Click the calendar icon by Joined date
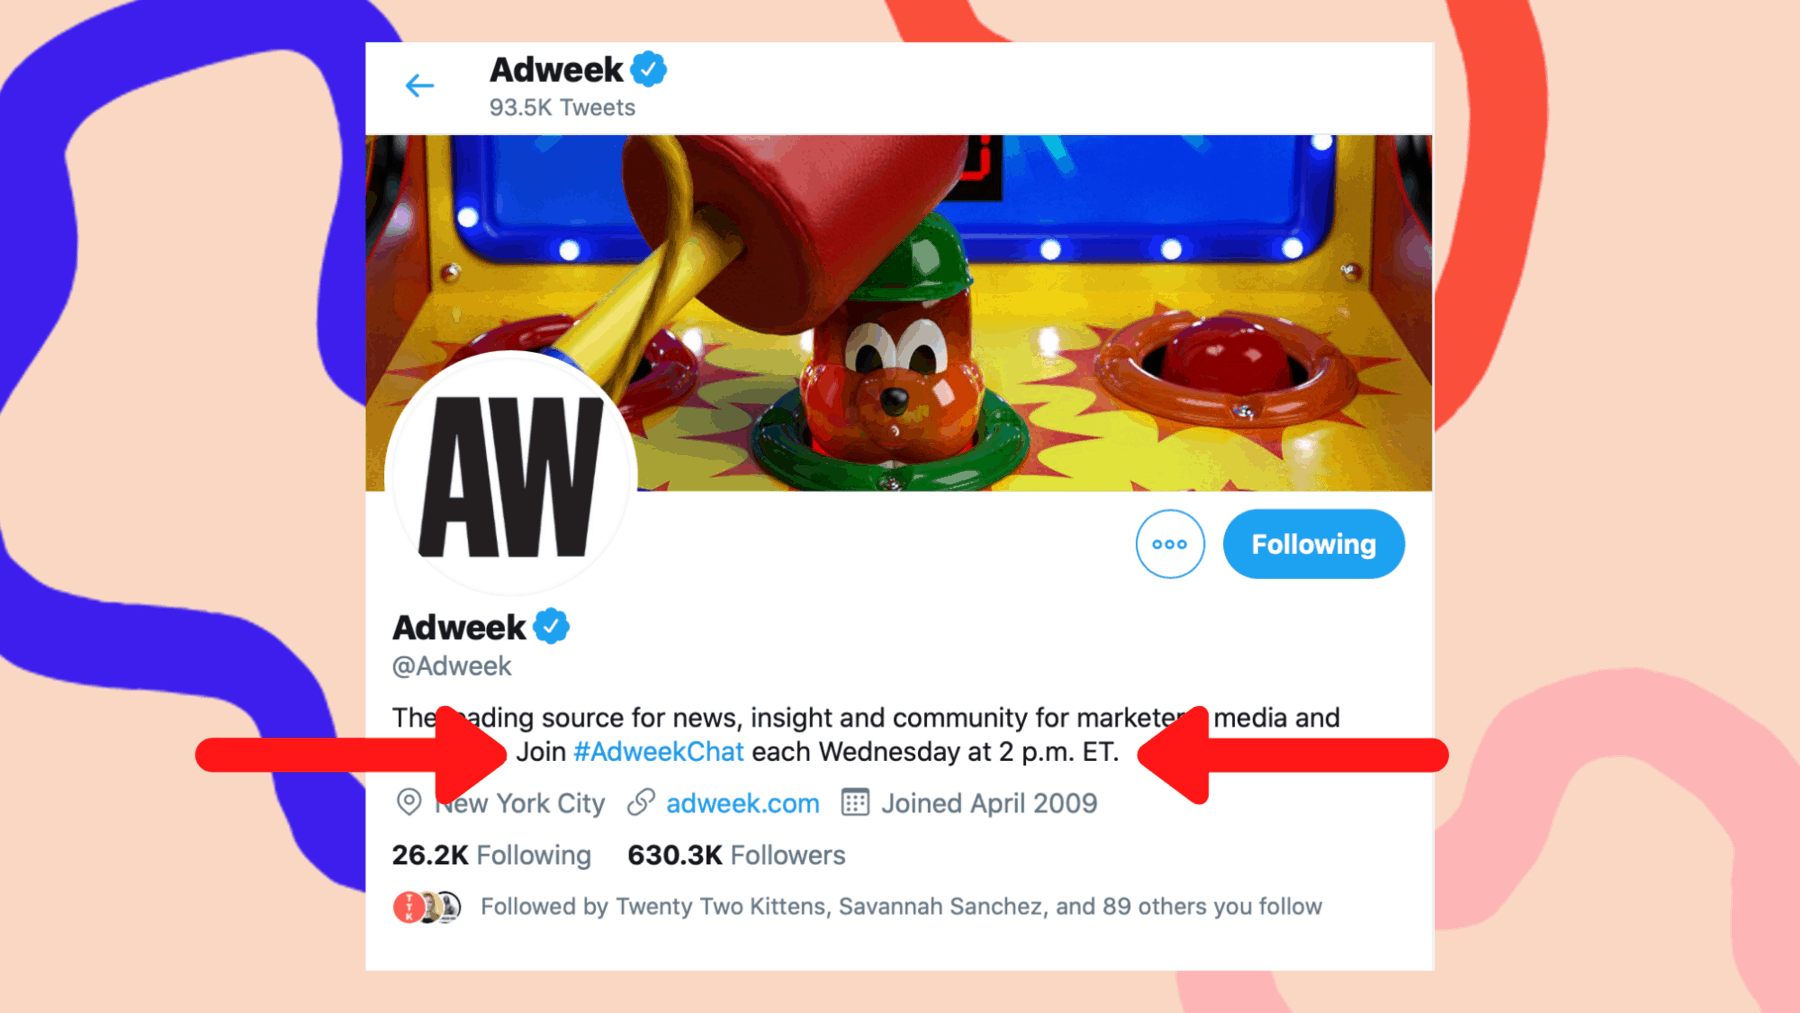1800x1013 pixels. click(855, 802)
